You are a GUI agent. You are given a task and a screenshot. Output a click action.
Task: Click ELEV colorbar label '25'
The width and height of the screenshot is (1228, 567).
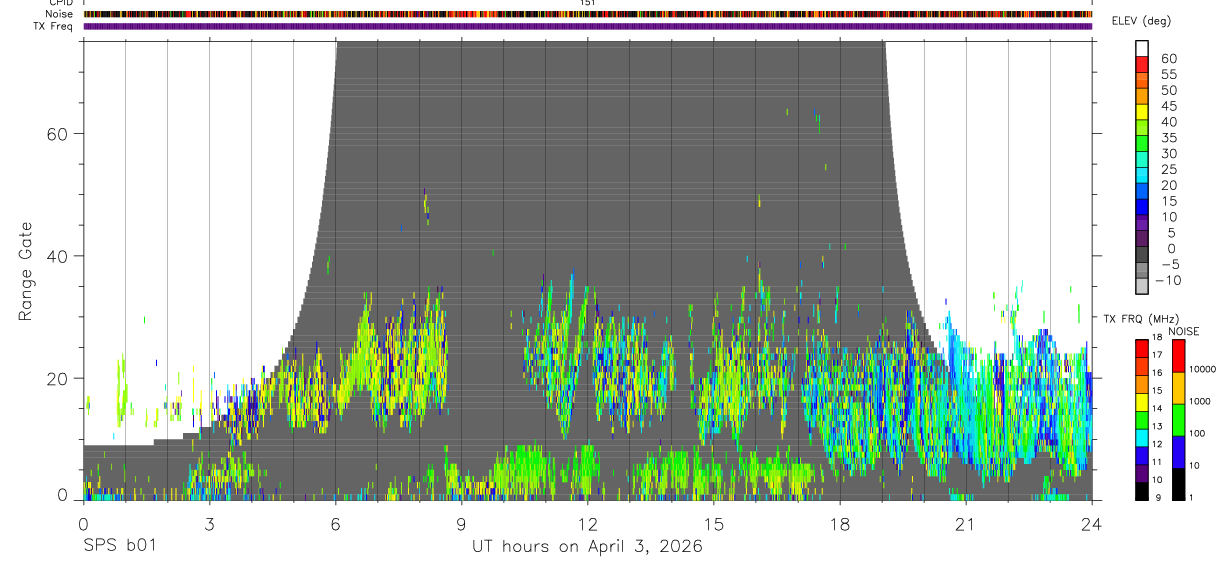(1168, 170)
